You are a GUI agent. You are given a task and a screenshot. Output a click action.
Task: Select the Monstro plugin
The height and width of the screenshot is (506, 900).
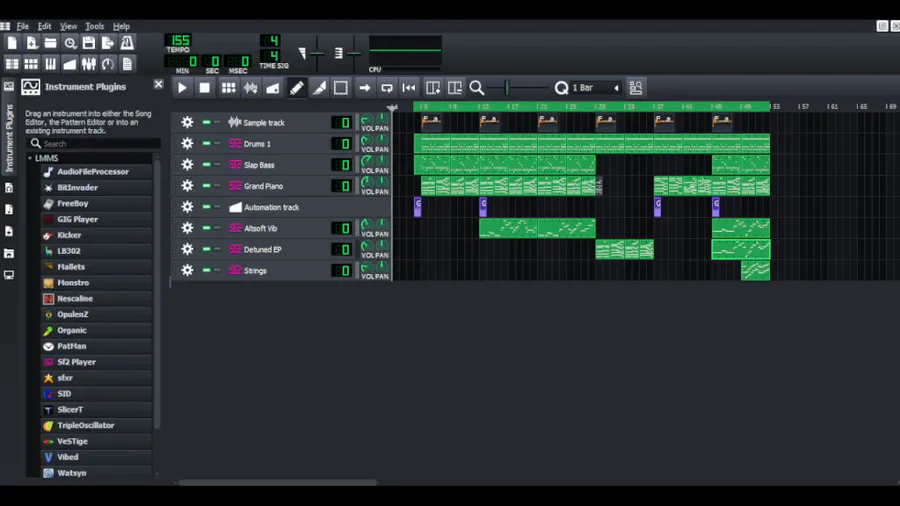[x=96, y=283]
